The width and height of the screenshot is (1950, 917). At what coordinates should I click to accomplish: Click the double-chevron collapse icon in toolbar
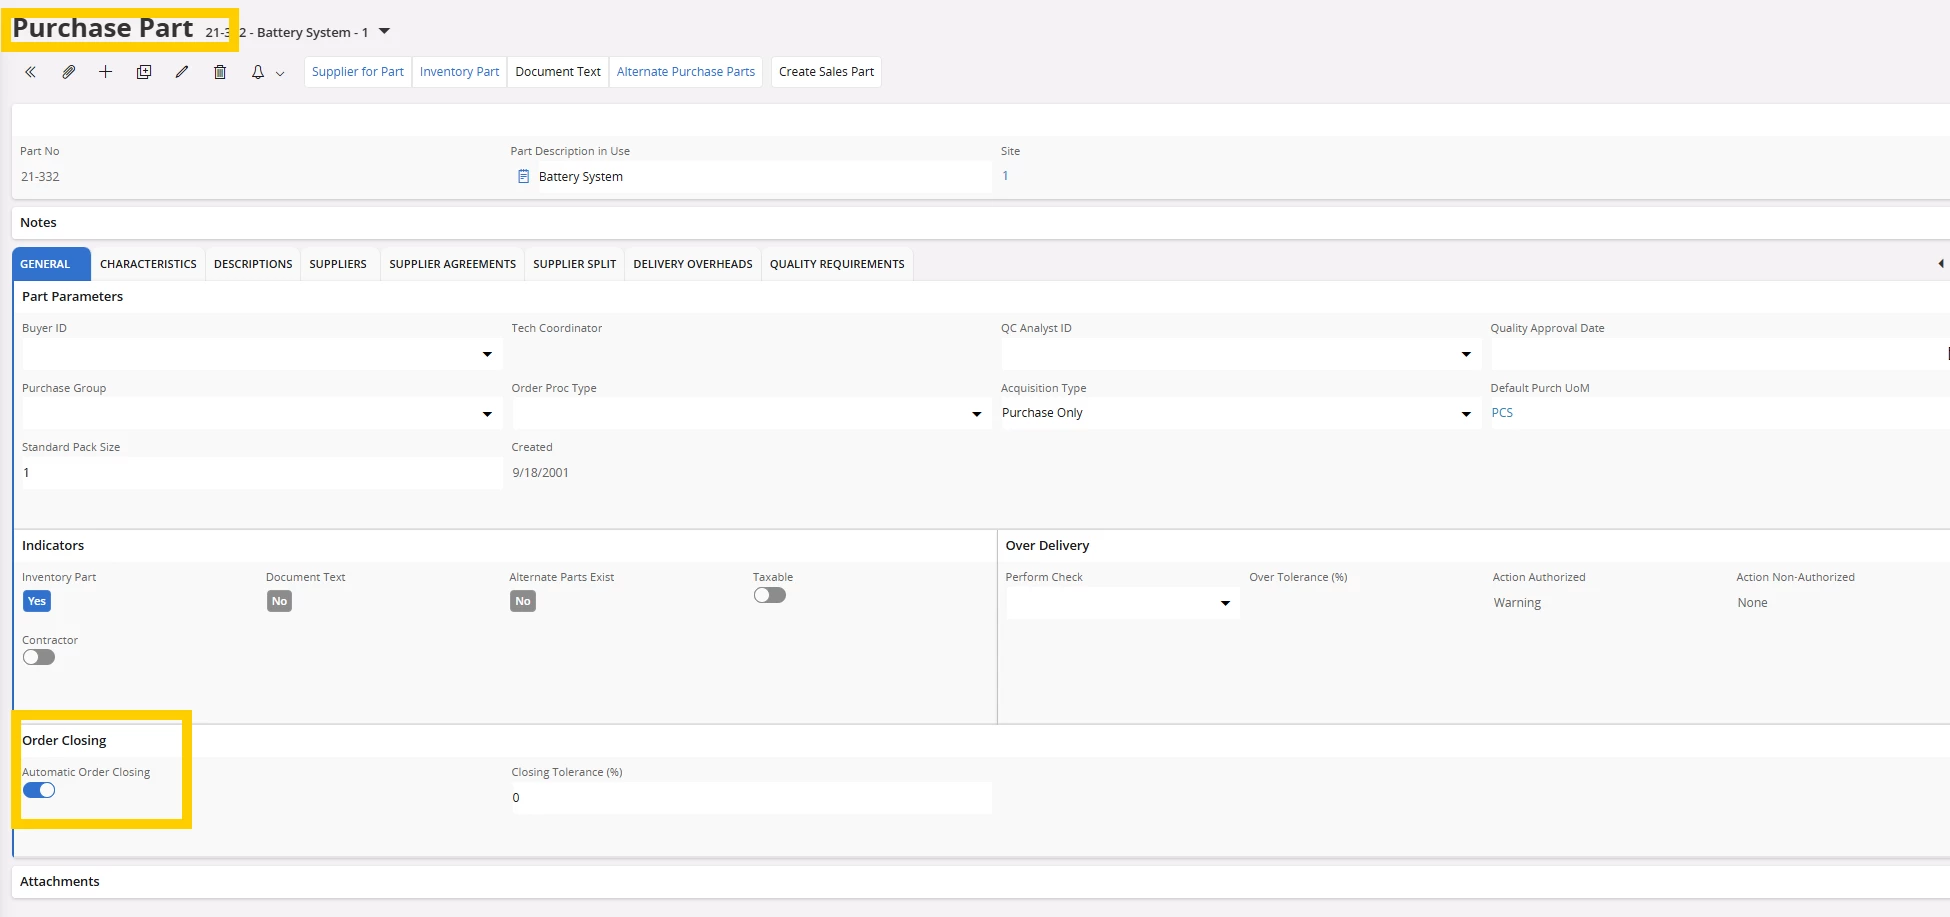point(30,72)
